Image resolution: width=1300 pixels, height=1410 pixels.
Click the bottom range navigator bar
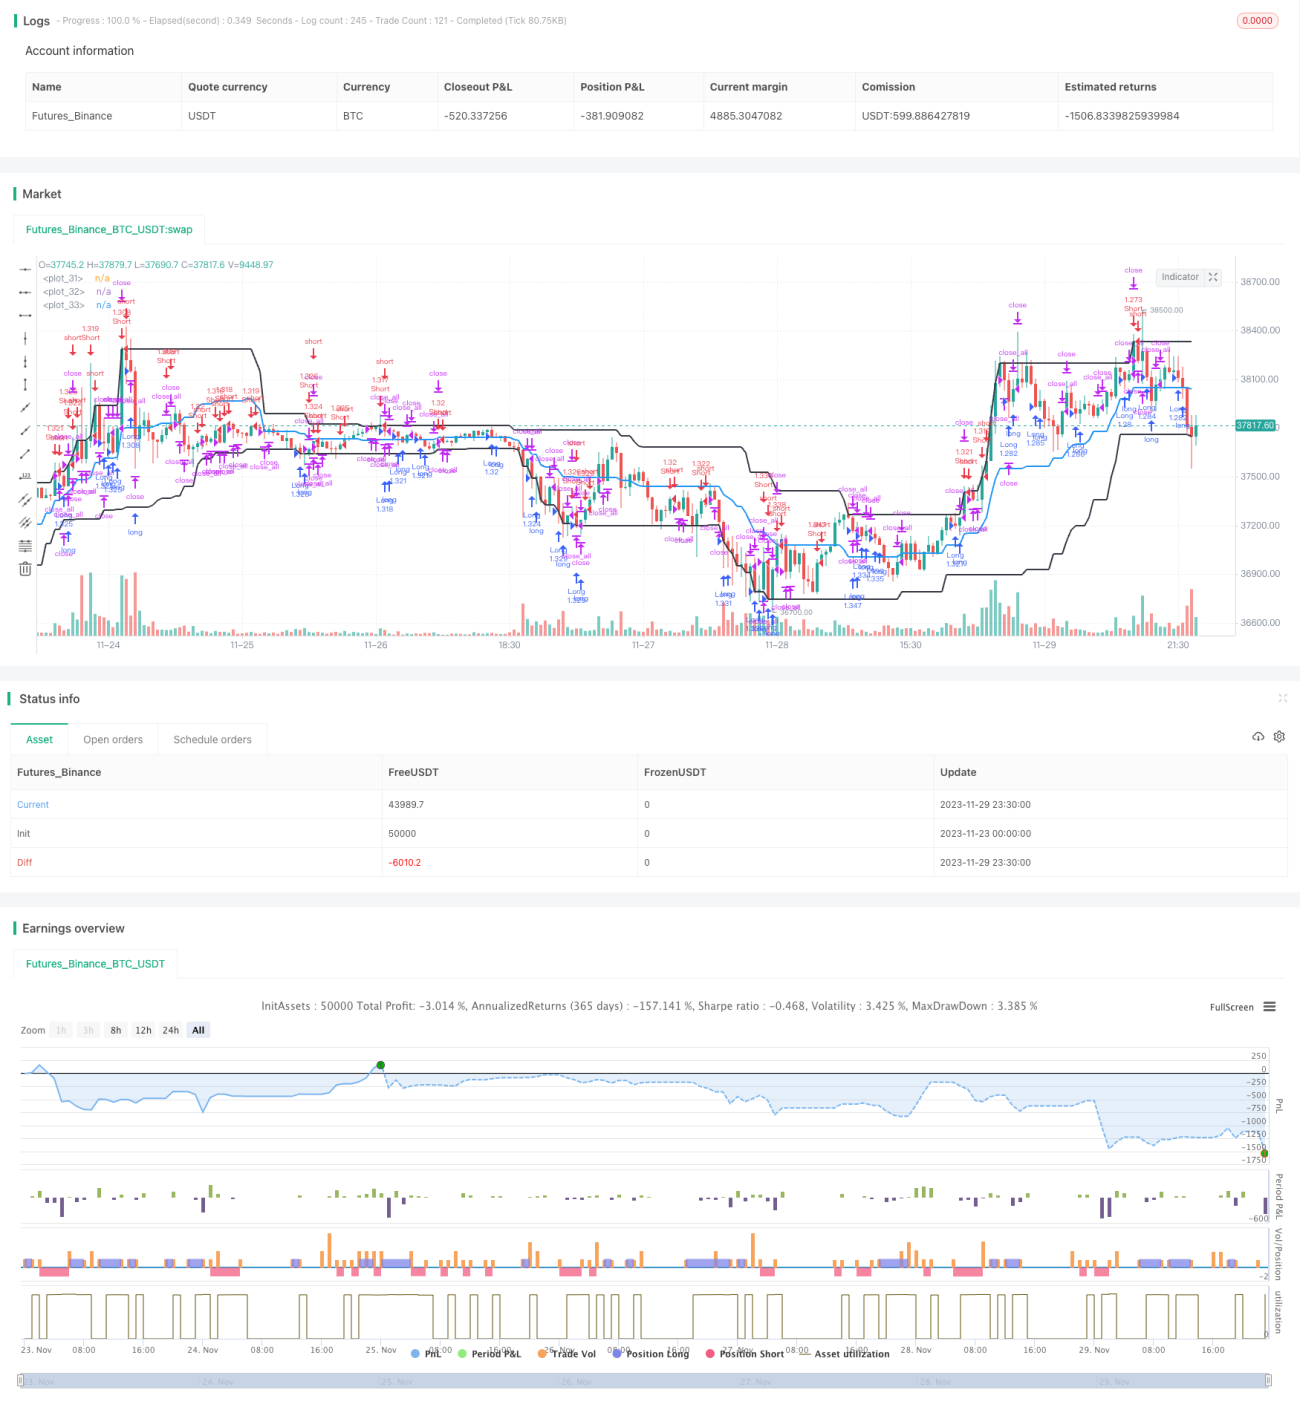(x=645, y=1381)
